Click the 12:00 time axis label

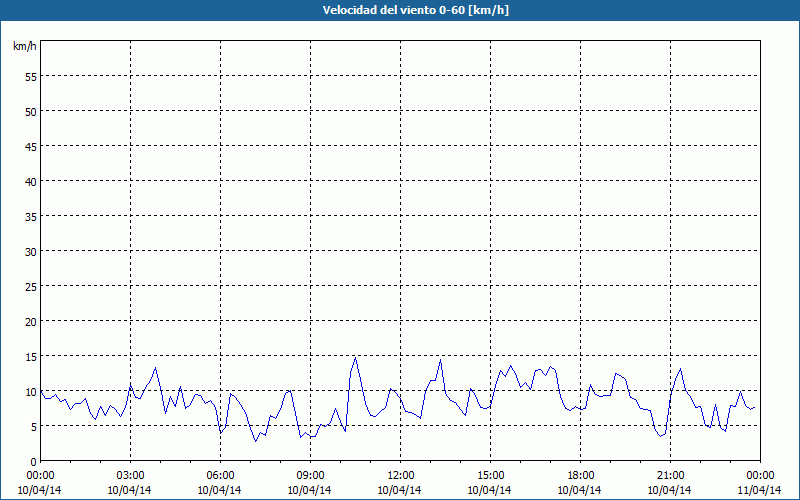(401, 476)
